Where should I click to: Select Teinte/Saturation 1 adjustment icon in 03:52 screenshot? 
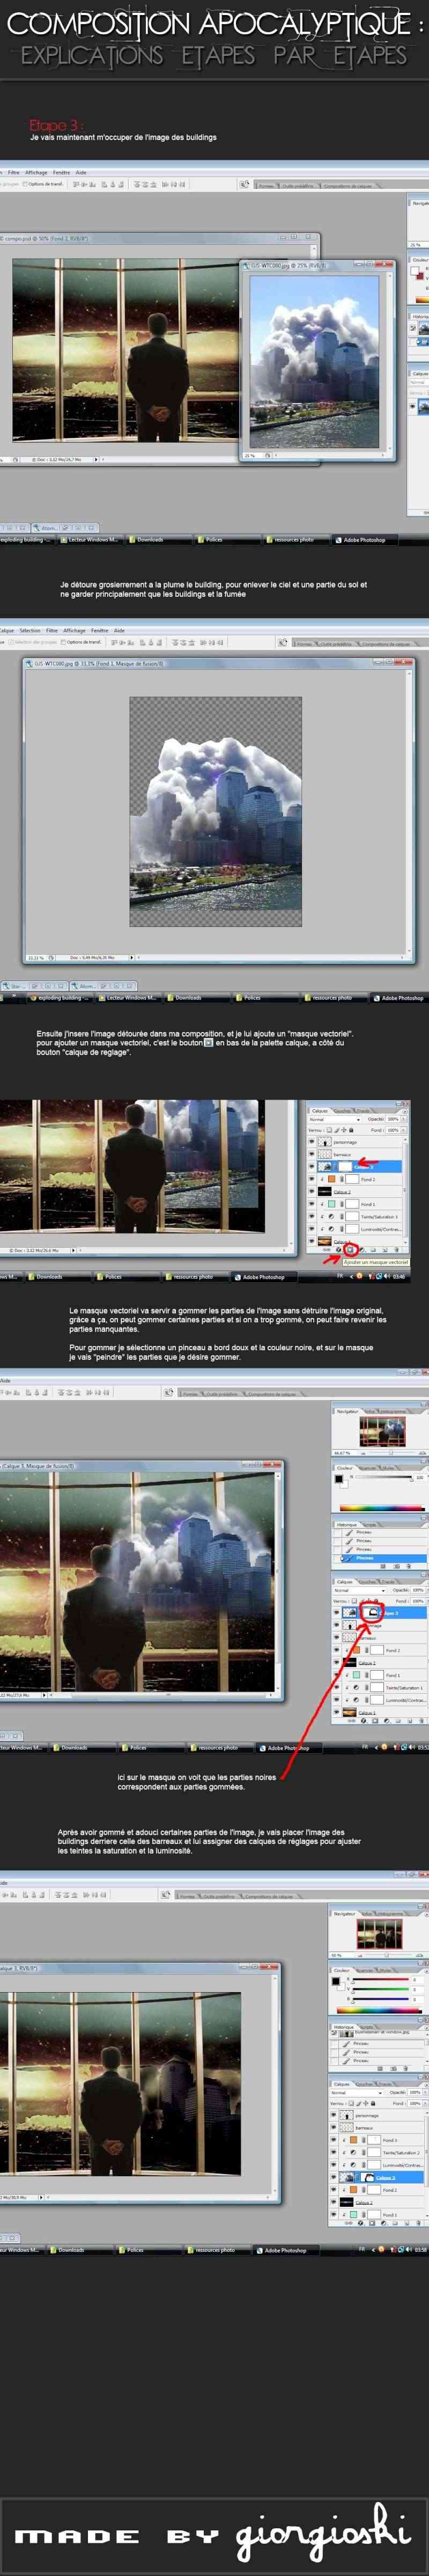(x=356, y=1687)
